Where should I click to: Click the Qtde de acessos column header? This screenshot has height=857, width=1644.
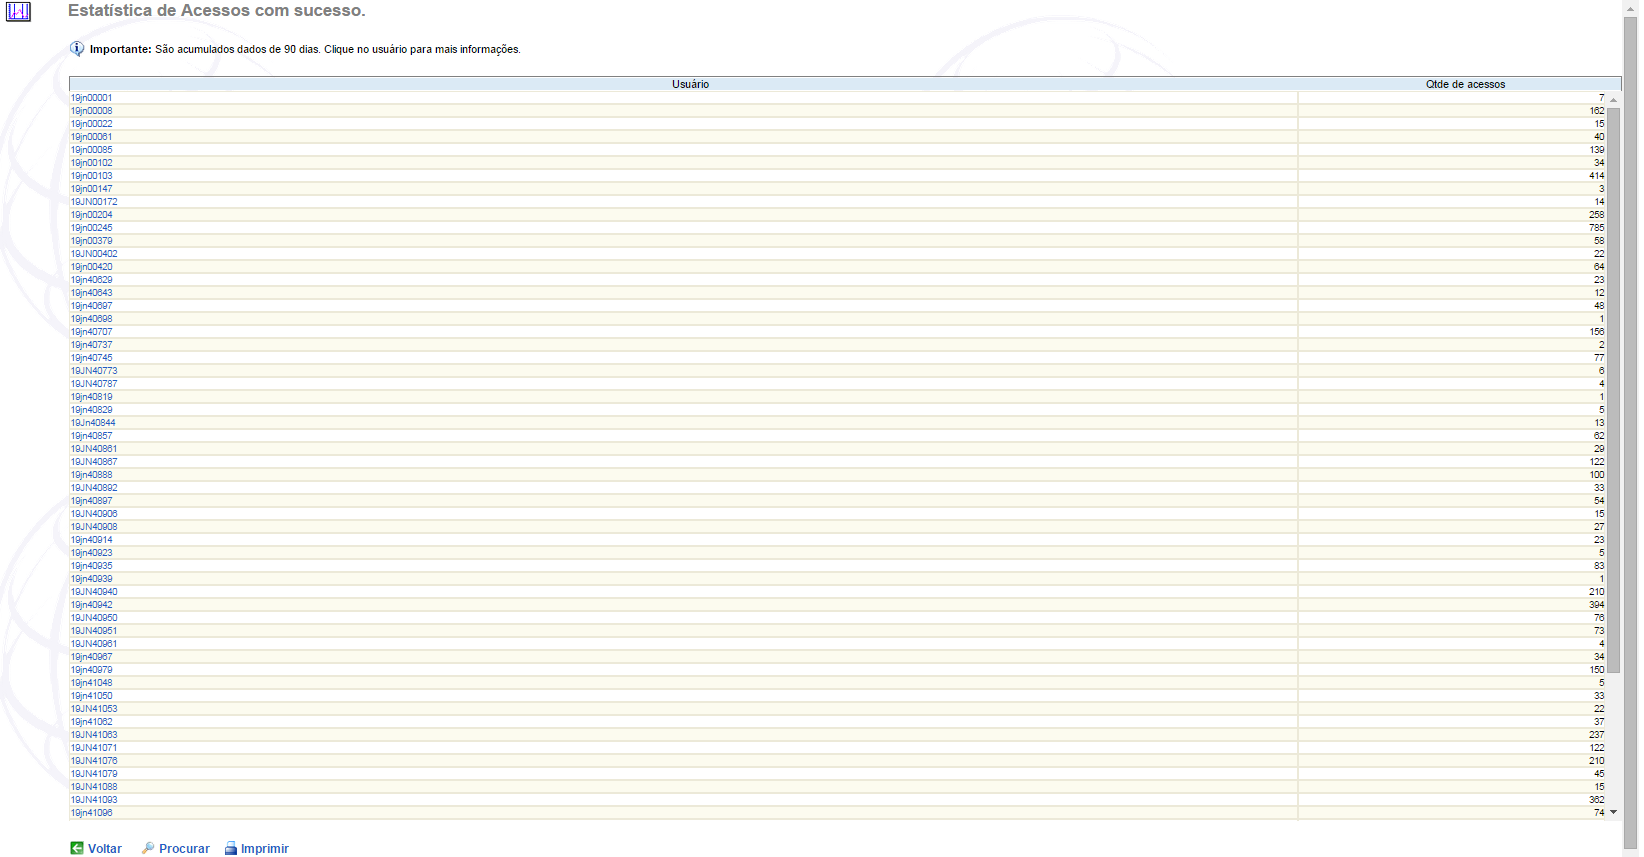[1464, 84]
